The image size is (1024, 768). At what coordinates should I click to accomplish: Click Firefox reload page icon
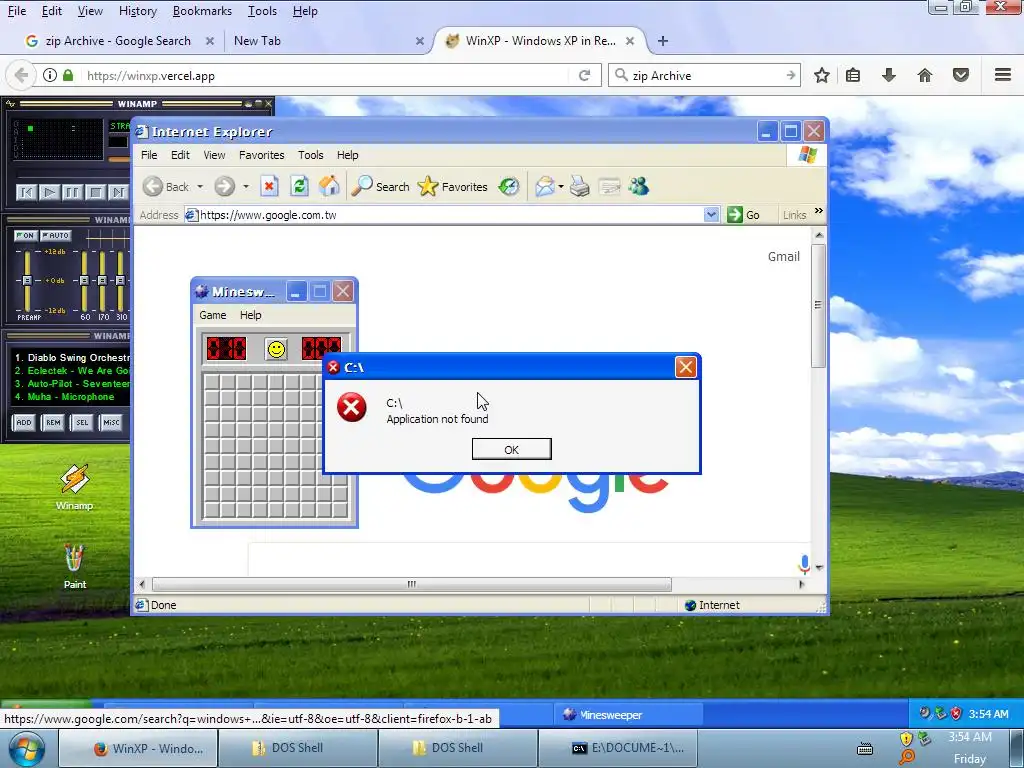pos(584,76)
